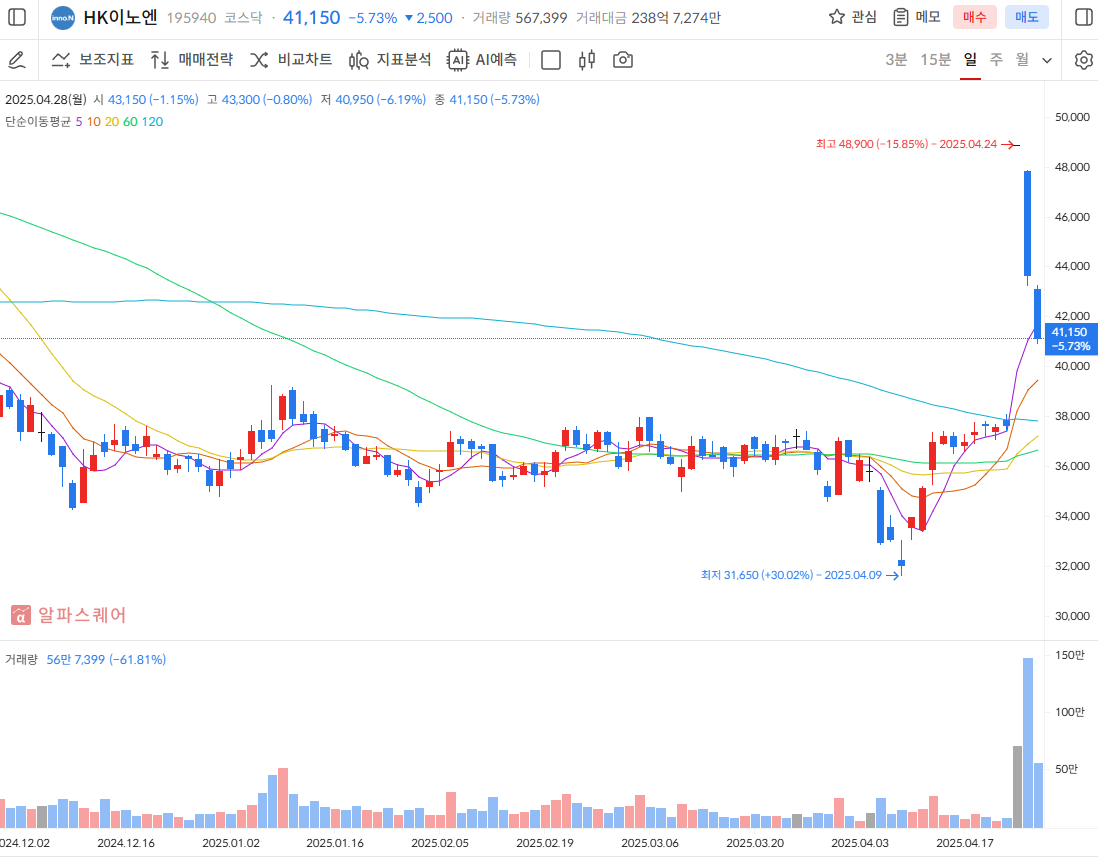This screenshot has width=1098, height=859.
Task: Click the 2025.04.17 date axis label
Action: pos(965,843)
